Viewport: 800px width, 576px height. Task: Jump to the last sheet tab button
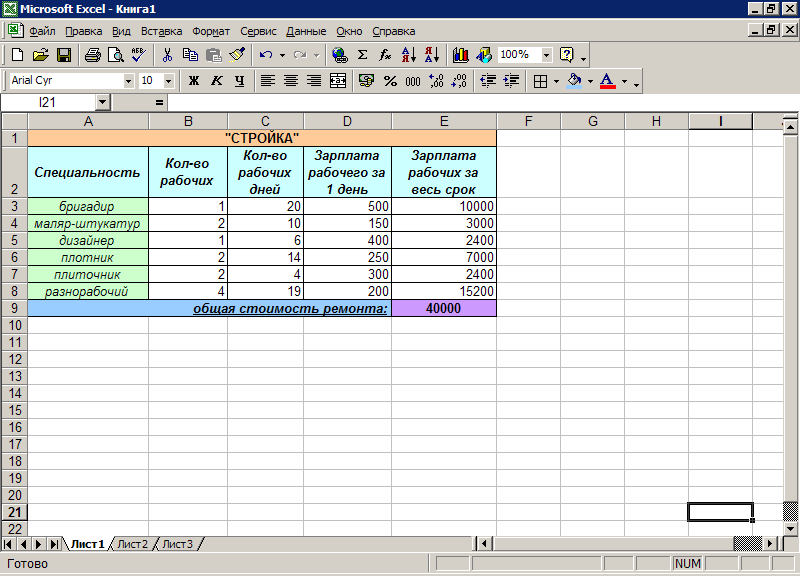(54, 544)
